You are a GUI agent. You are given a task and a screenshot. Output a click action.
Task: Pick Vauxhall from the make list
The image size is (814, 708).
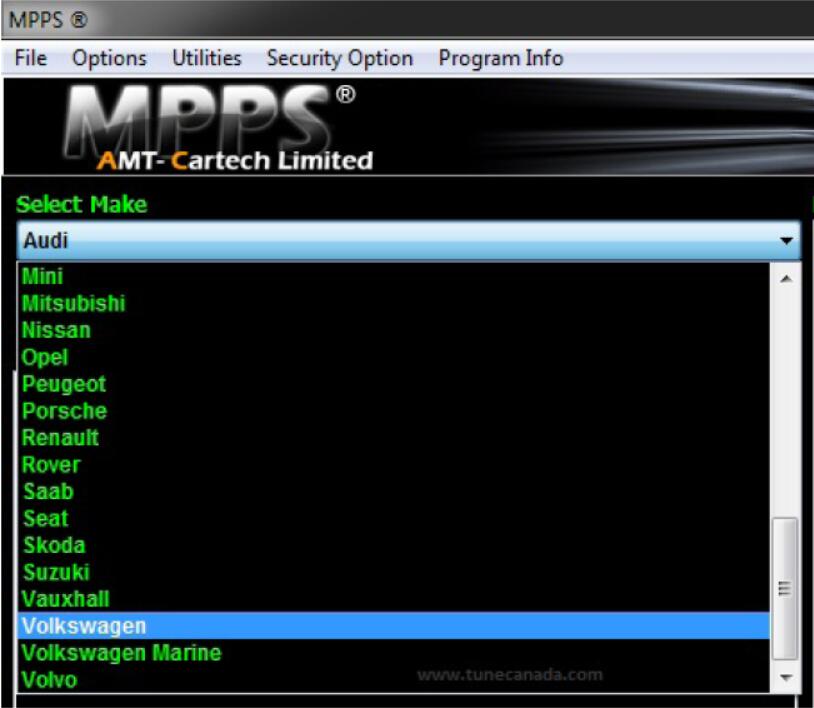[394, 599]
